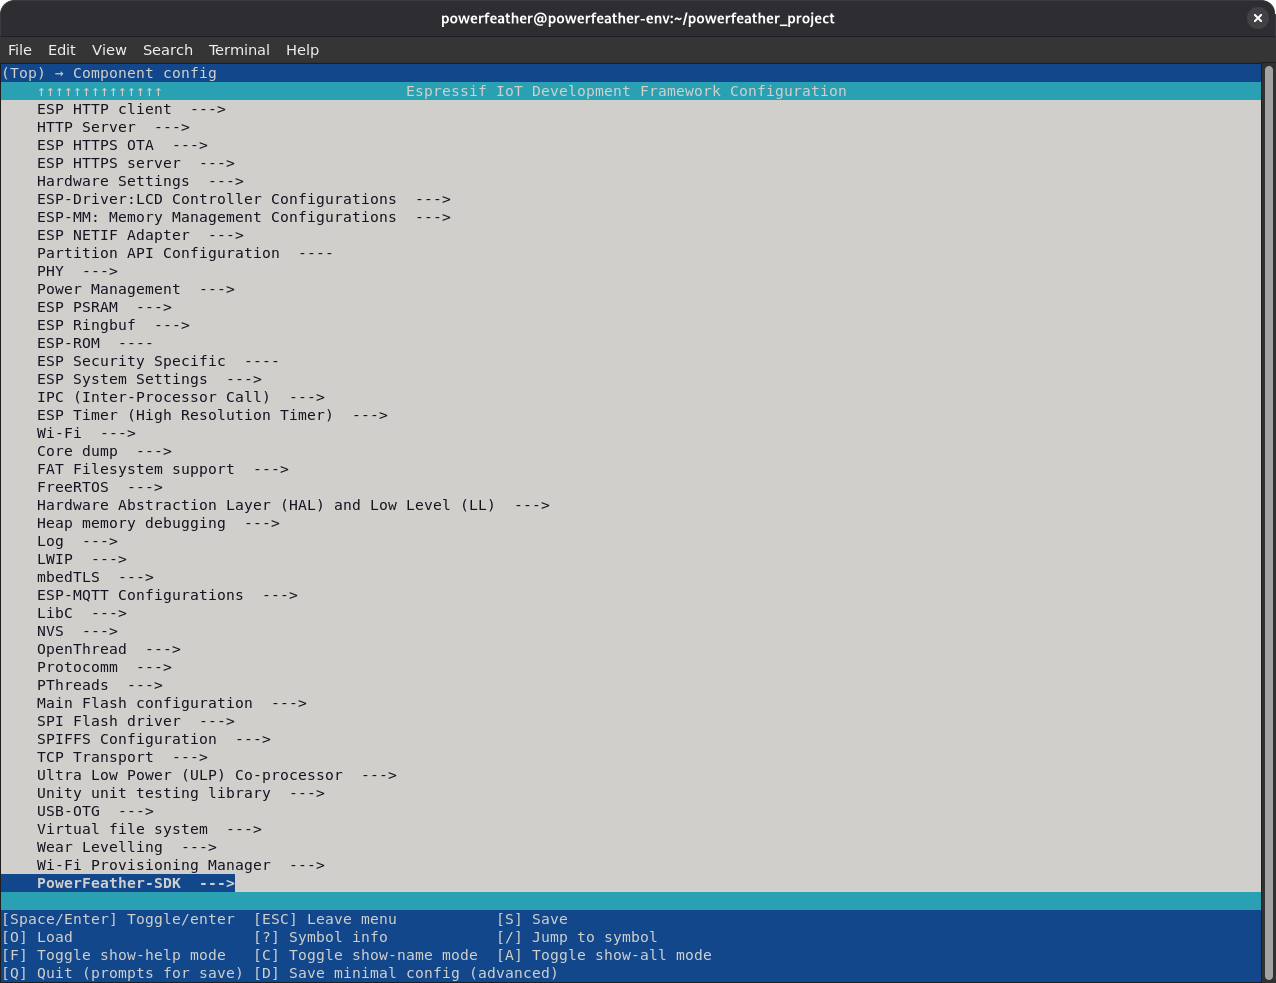
Task: Select ESP-Driver:LCD Controller Configurations entry
Action: (244, 199)
